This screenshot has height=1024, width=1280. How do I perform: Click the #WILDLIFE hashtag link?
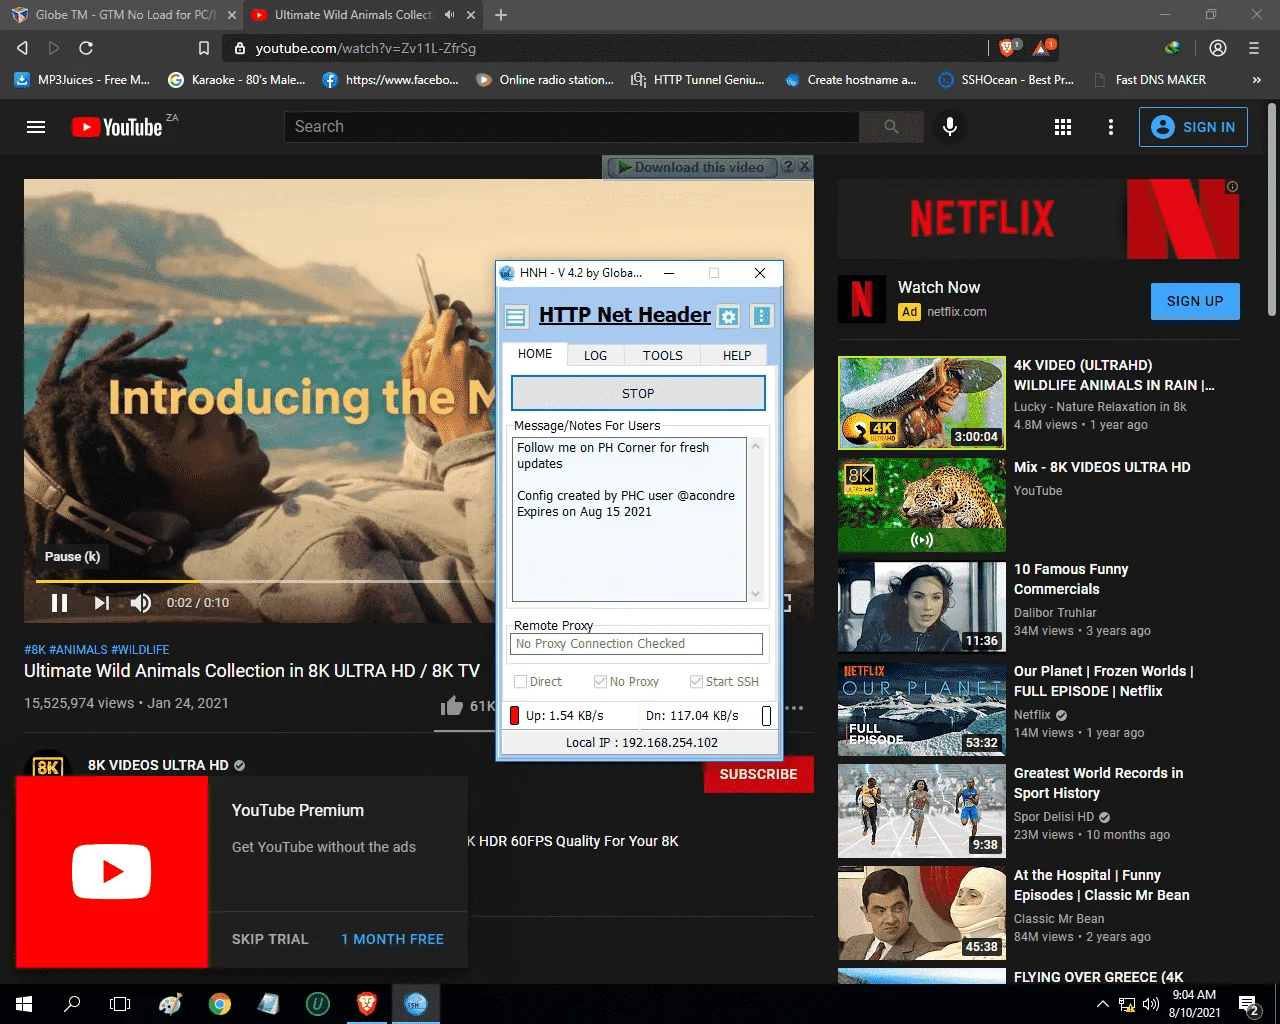click(x=140, y=650)
